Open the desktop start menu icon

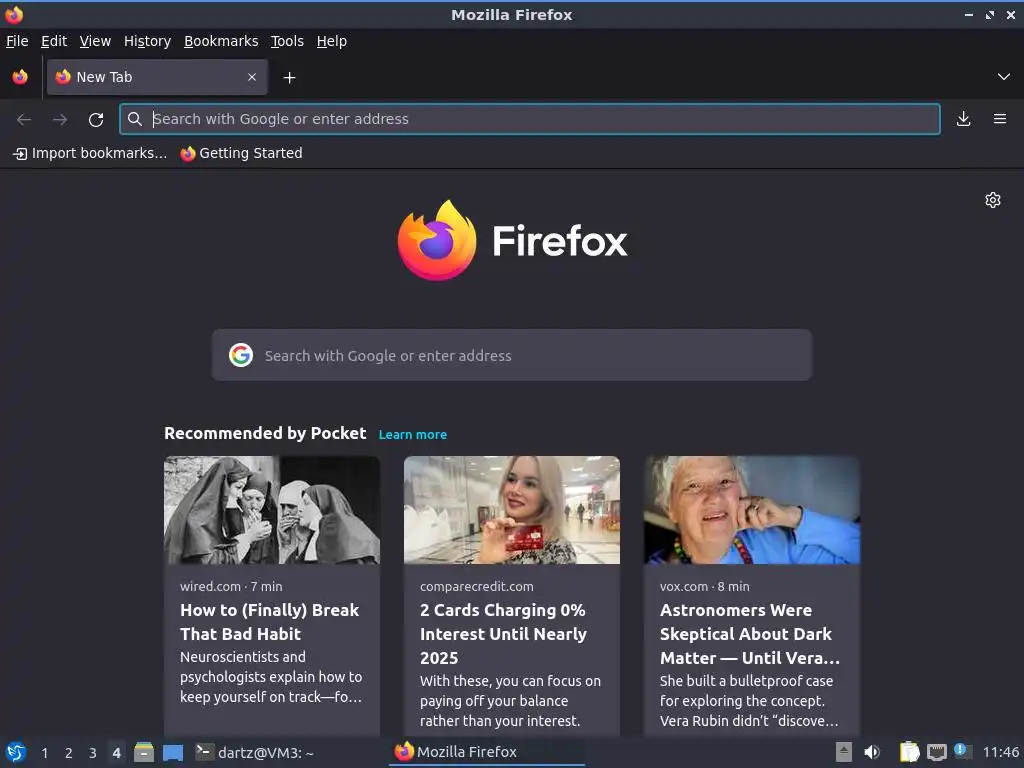[16, 752]
